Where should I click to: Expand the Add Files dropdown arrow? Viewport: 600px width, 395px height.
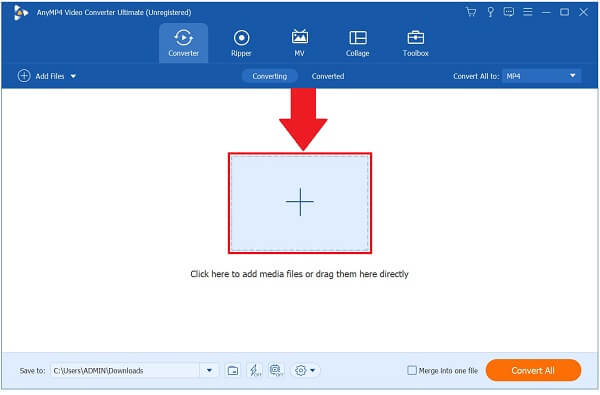tap(73, 76)
